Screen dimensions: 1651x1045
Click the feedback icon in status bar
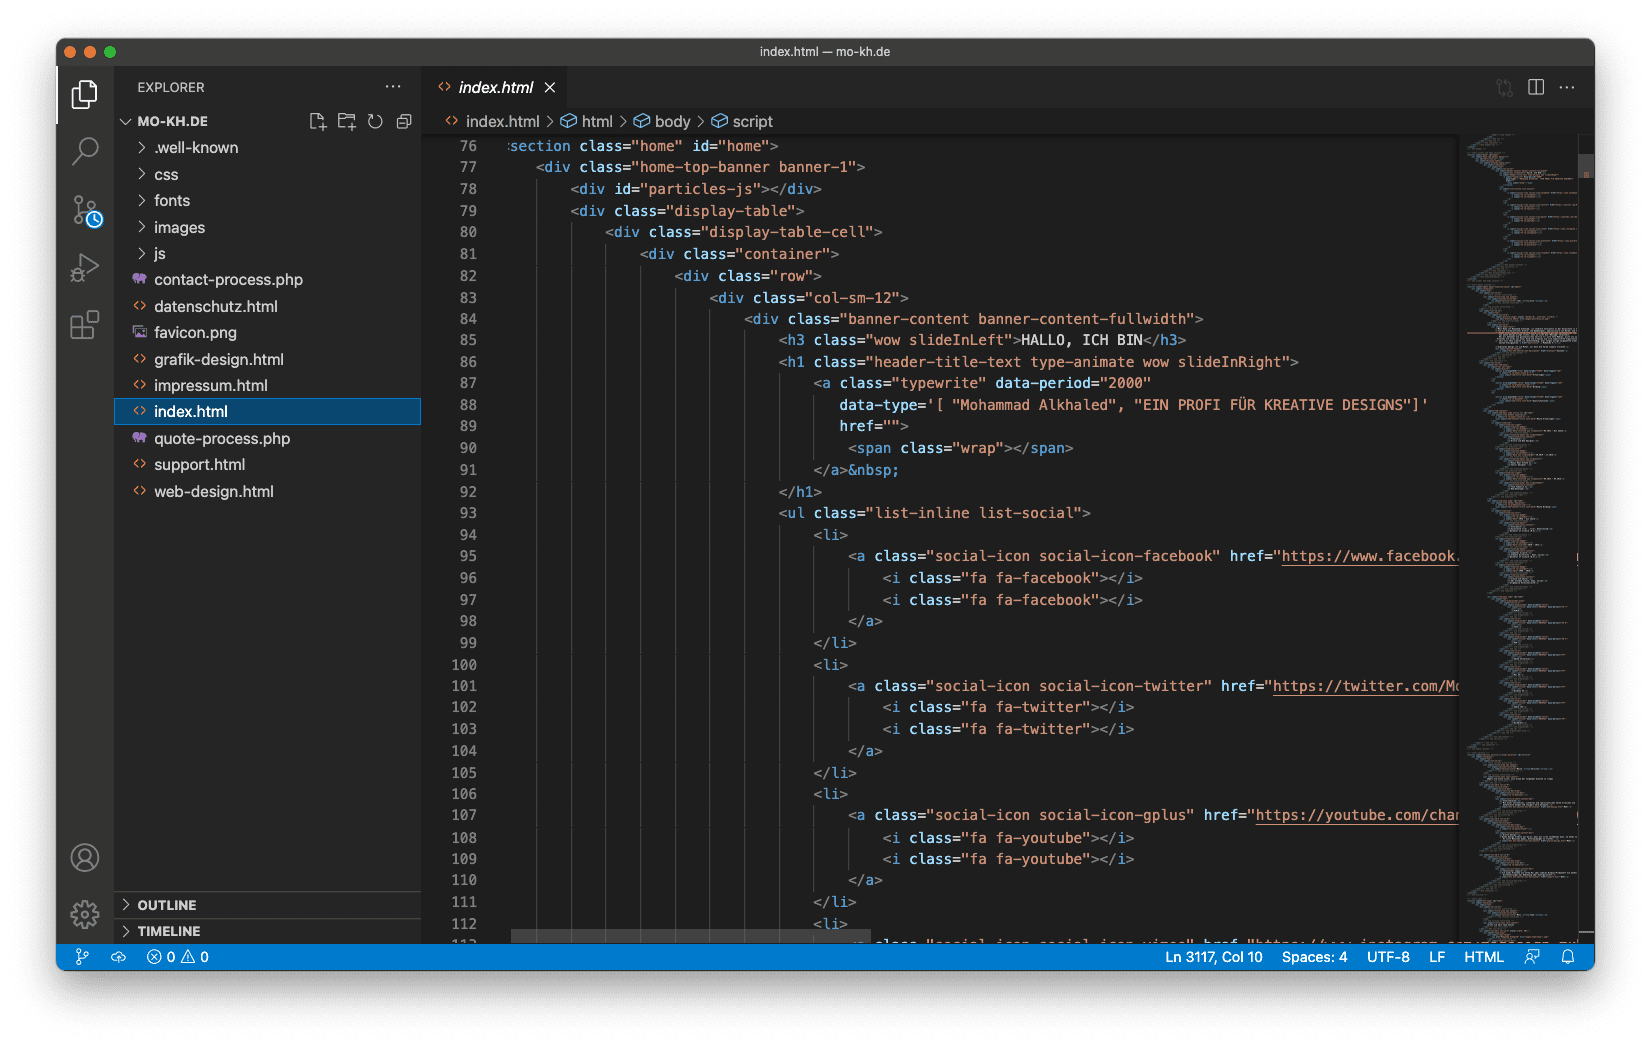point(1532,957)
